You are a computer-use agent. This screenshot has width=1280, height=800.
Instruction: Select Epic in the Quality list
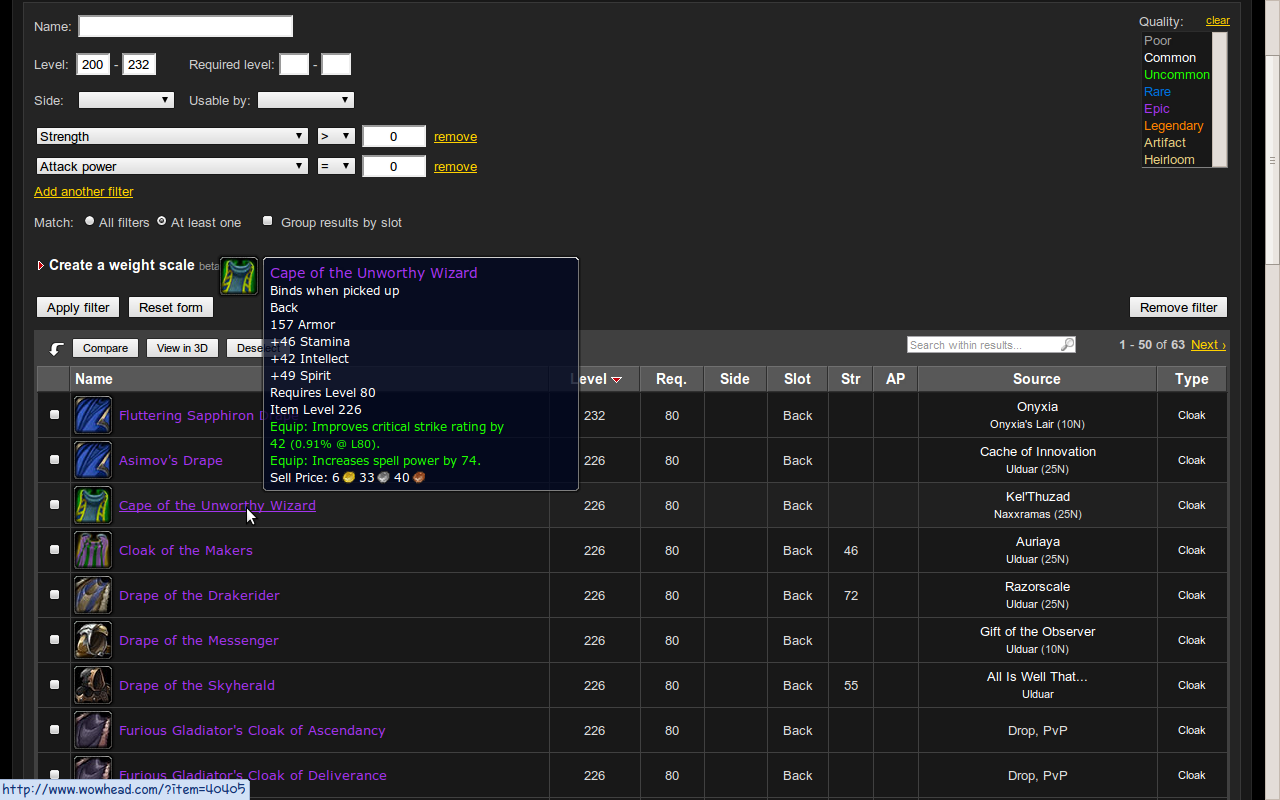[x=1157, y=109]
